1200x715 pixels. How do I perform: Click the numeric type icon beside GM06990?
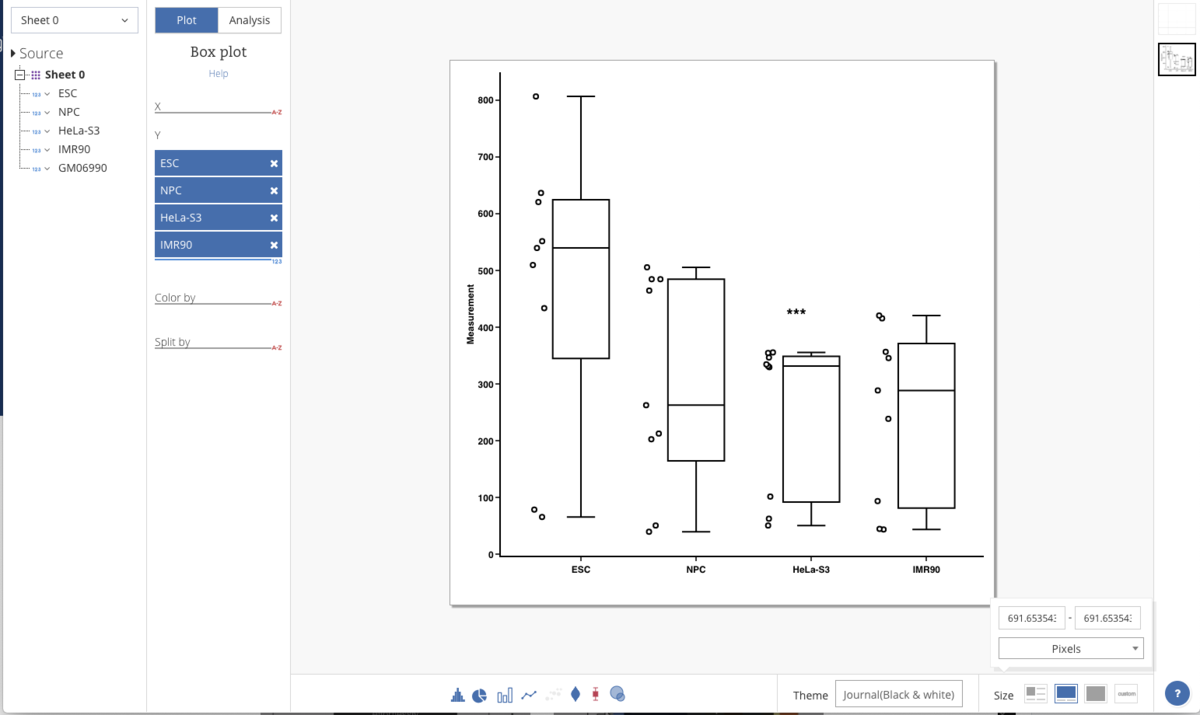coord(36,169)
